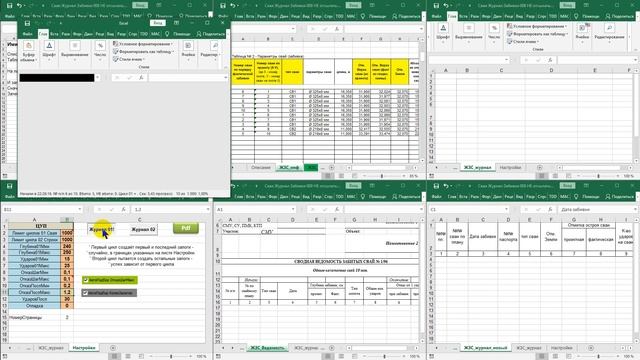640x360 pixels.
Task: Click fx insert function in front Excel window
Action: 141,78
